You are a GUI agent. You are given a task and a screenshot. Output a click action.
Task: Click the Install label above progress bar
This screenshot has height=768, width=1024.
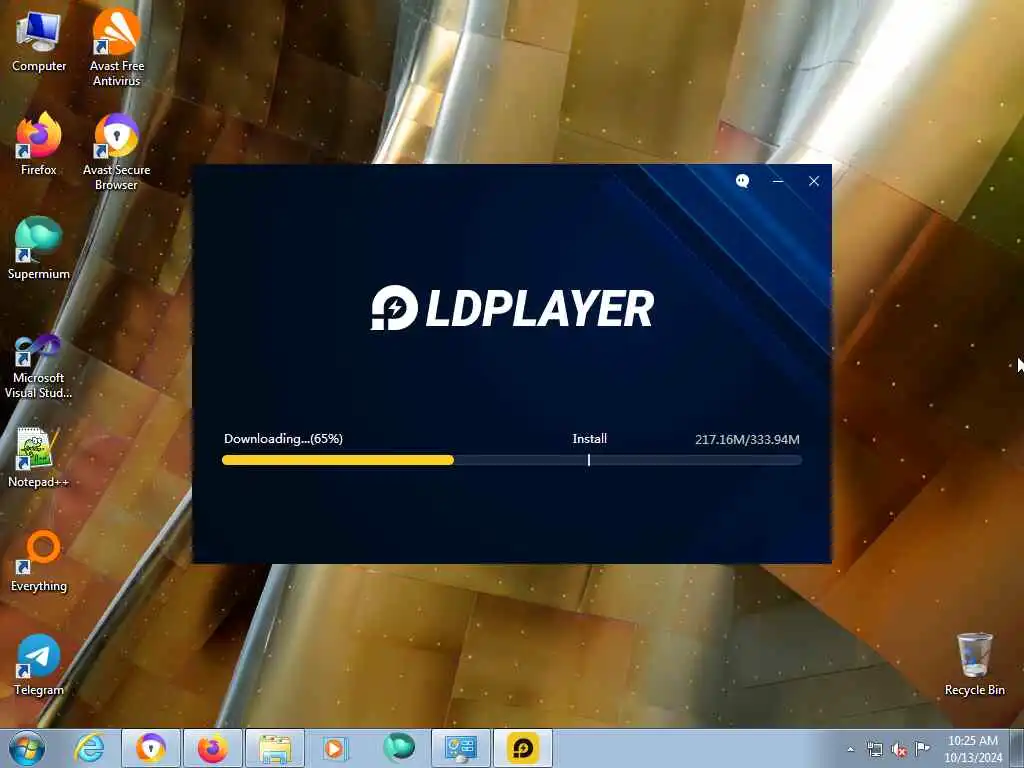pyautogui.click(x=590, y=439)
